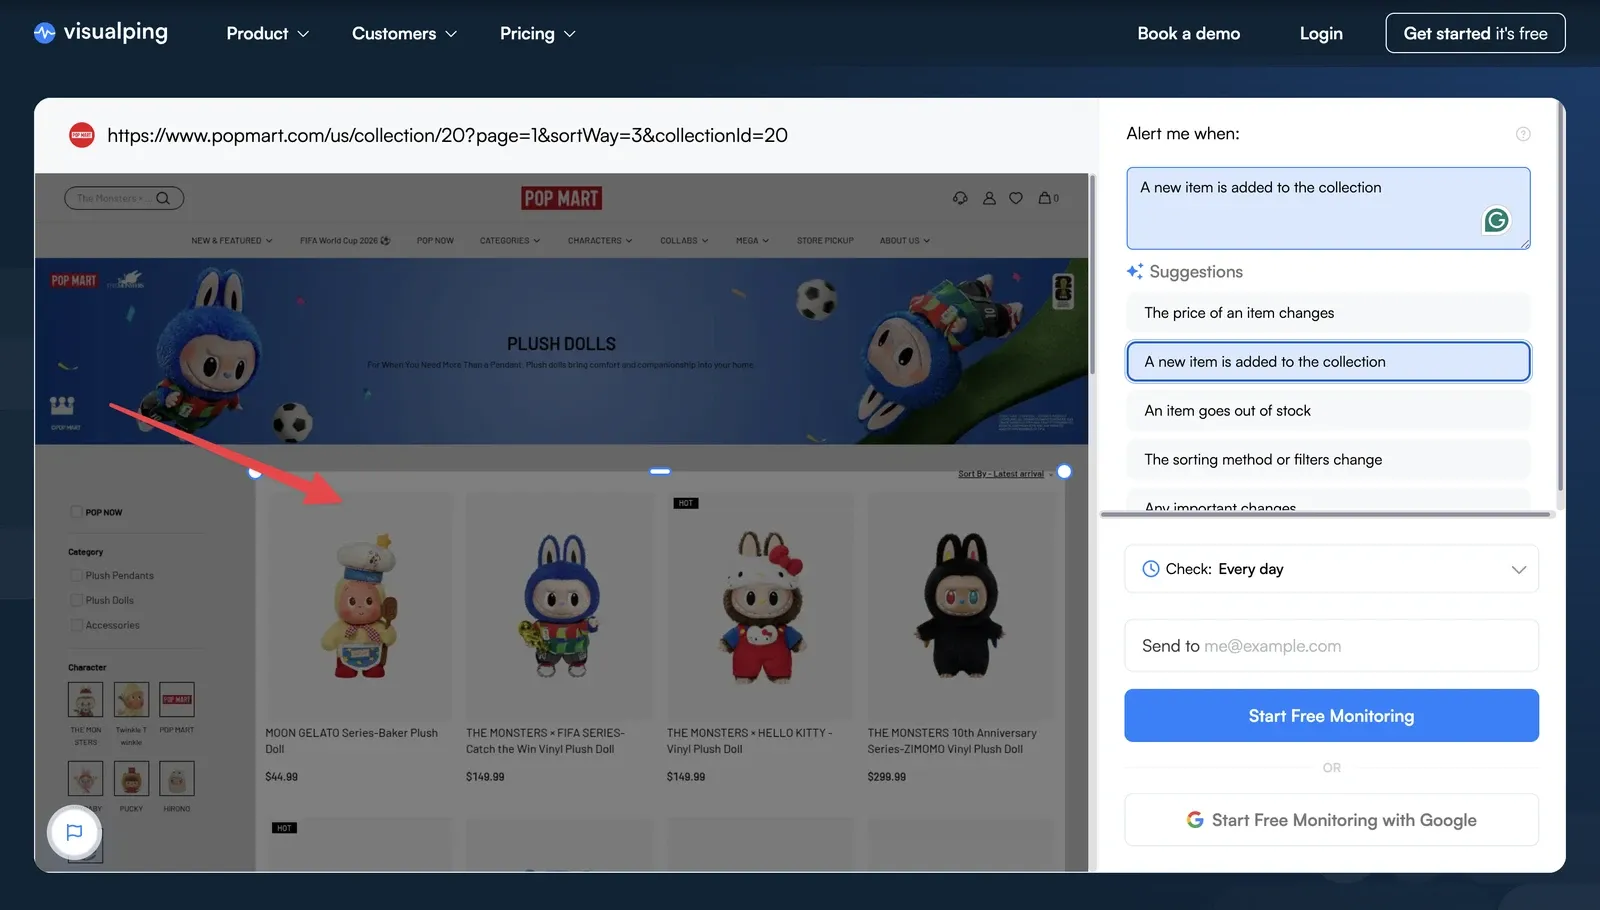Check the Accessories category
1600x910 pixels.
76,626
